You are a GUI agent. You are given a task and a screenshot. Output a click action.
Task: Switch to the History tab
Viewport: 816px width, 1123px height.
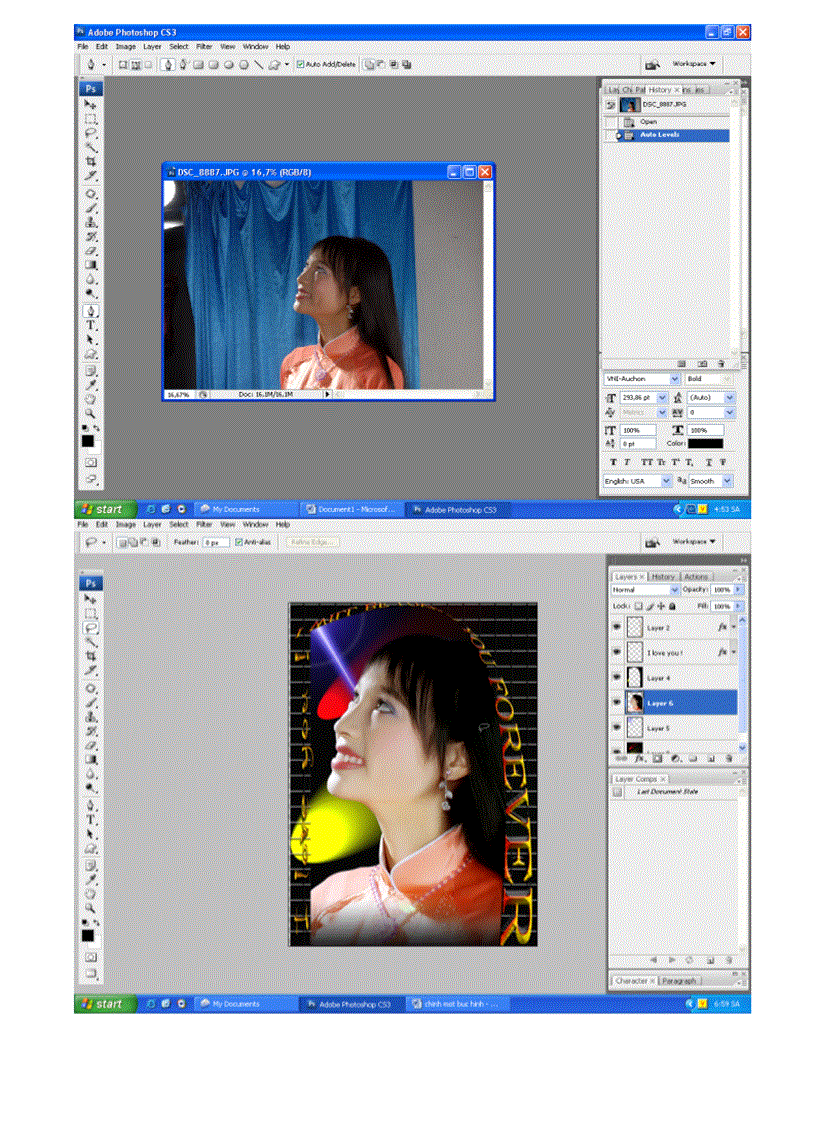(663, 576)
